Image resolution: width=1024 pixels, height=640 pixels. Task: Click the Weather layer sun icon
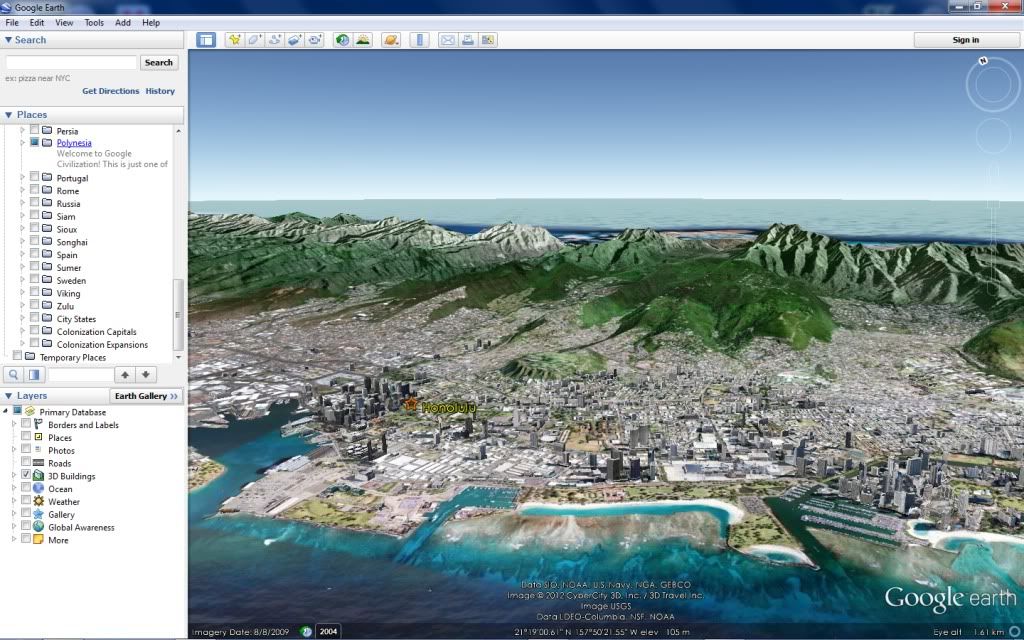39,501
